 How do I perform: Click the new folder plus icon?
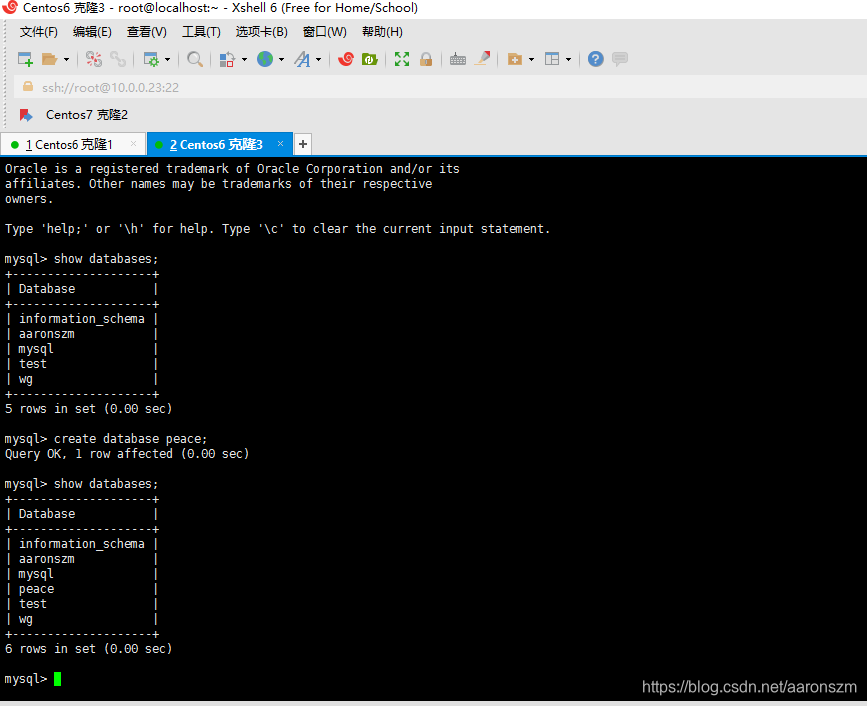pos(515,59)
